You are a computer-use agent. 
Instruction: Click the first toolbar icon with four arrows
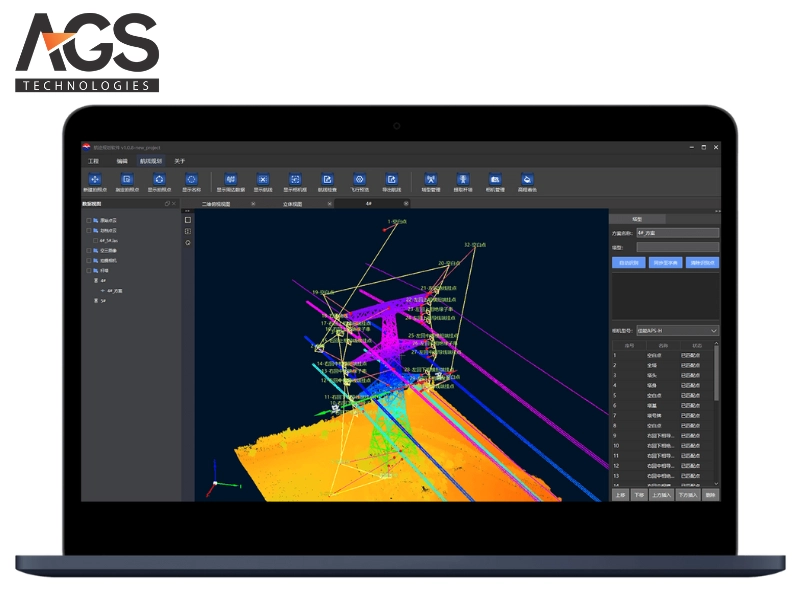click(x=93, y=179)
